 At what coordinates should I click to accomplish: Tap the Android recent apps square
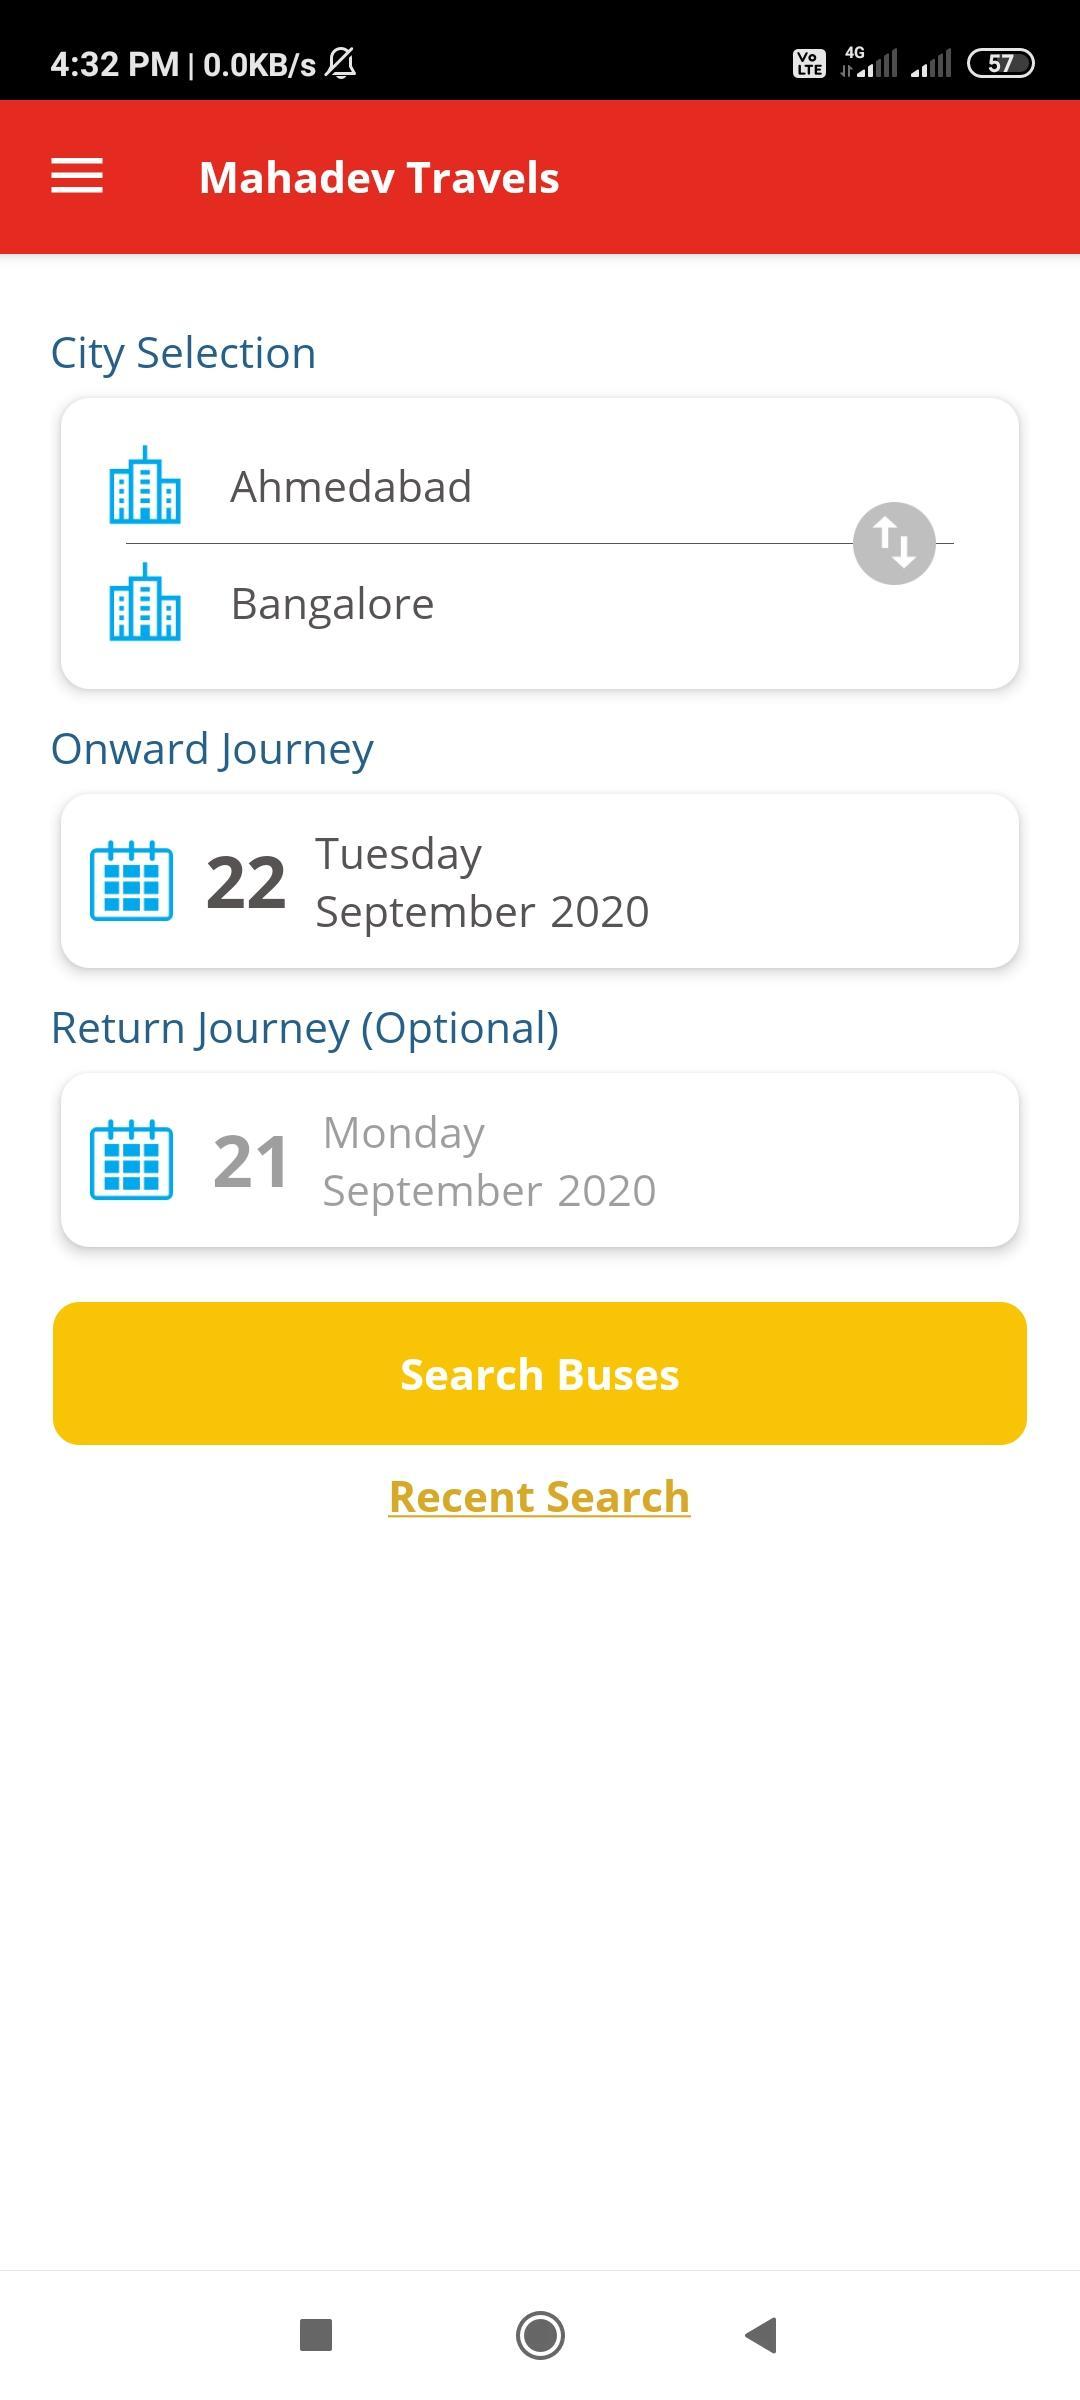click(316, 2336)
